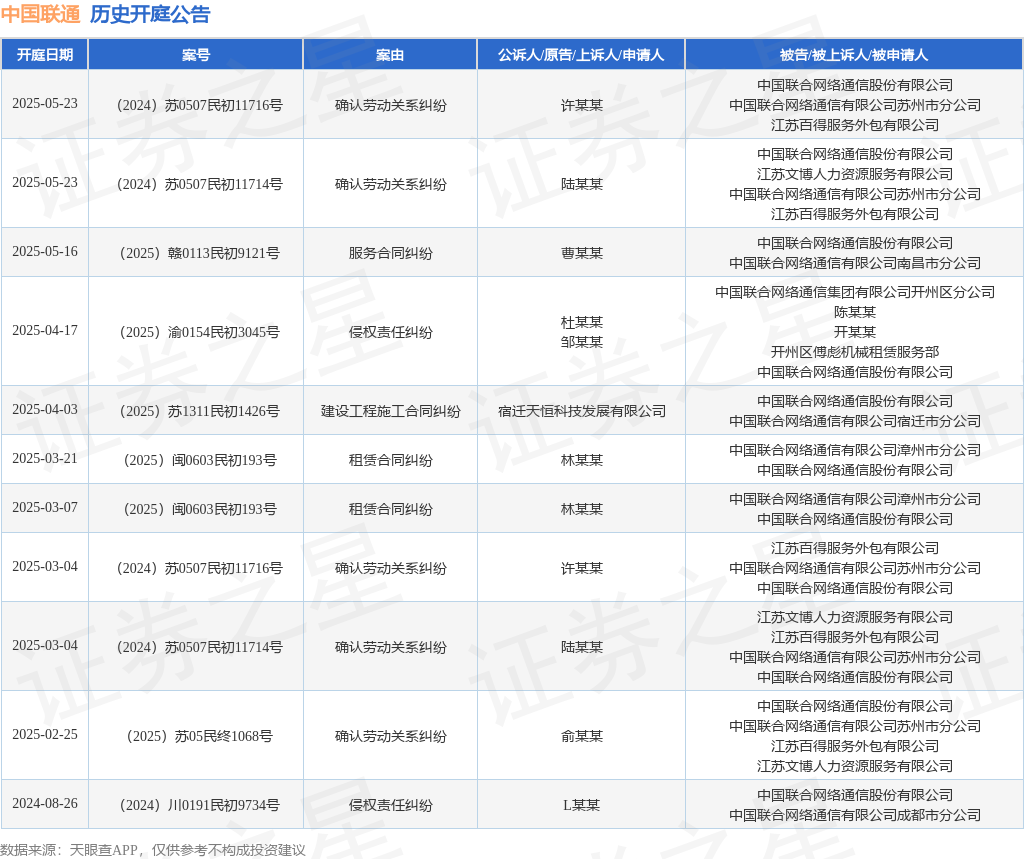Image resolution: width=1024 pixels, height=859 pixels.
Task: Click the 中国联通 title text
Action: coord(40,14)
